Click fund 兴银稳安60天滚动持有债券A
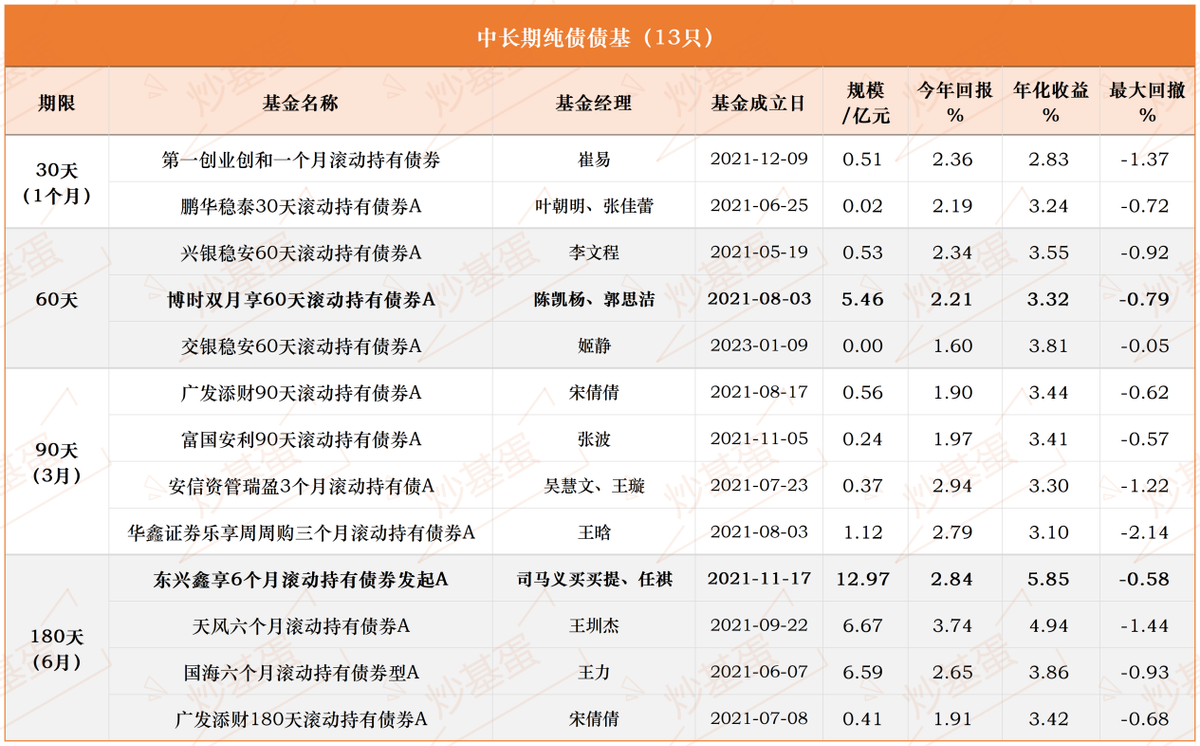Viewport: 1200px width, 746px height. click(x=300, y=253)
